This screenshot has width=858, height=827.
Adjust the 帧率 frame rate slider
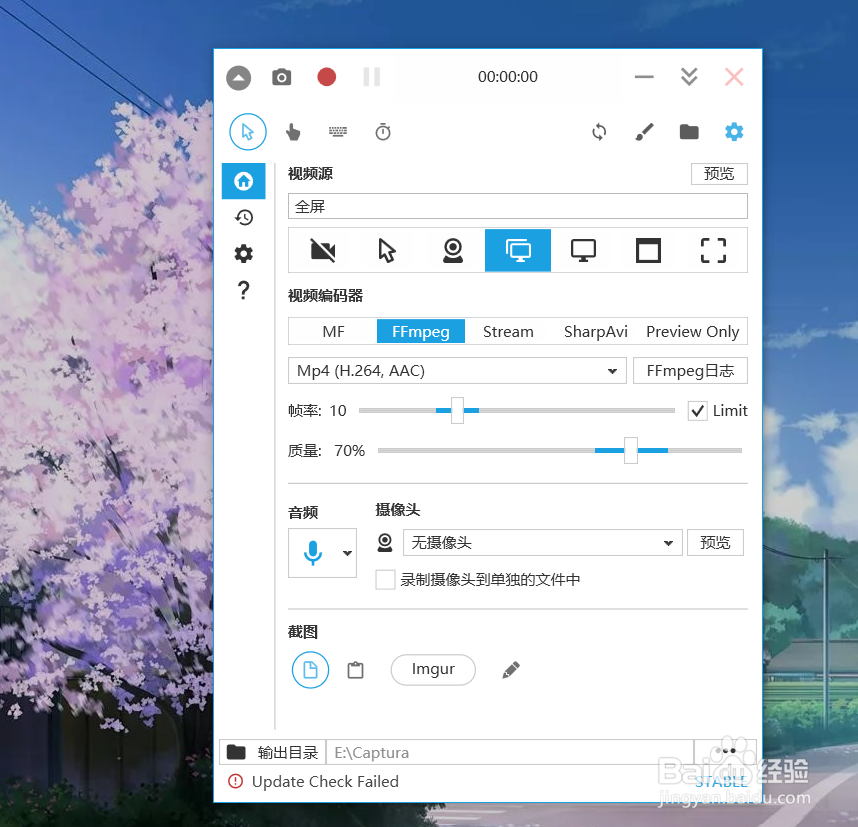pos(457,410)
